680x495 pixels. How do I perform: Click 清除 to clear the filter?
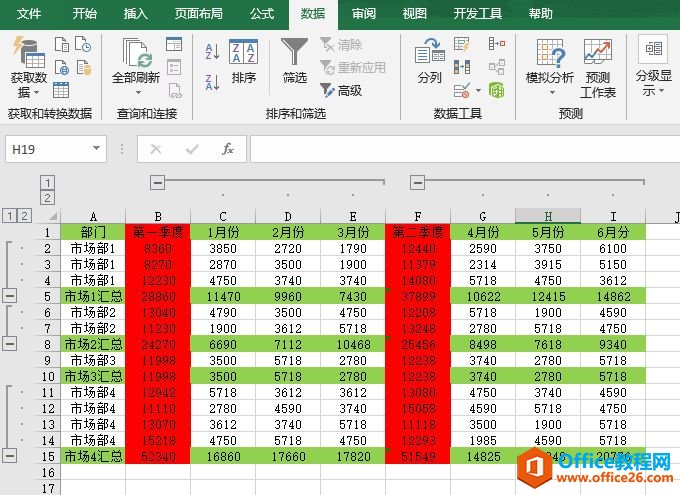tap(341, 44)
